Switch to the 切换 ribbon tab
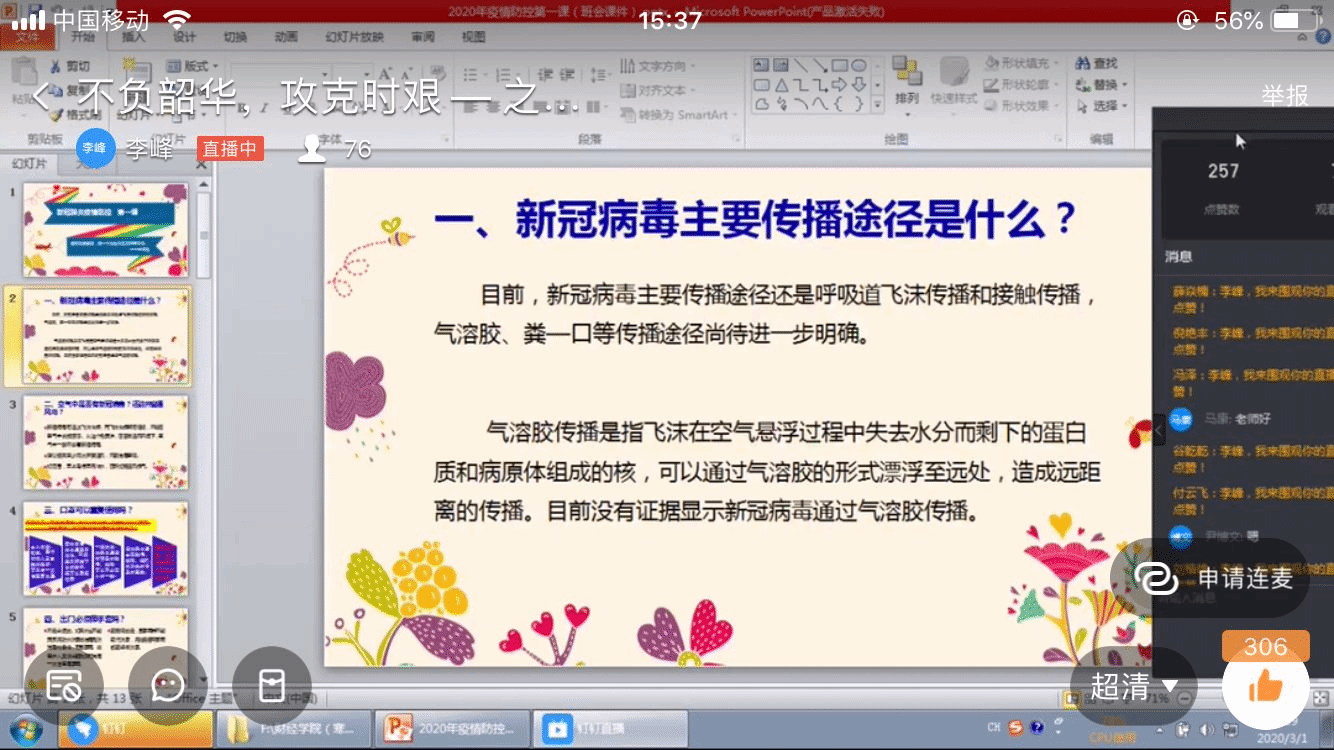This screenshot has height=750, width=1334. 235,37
